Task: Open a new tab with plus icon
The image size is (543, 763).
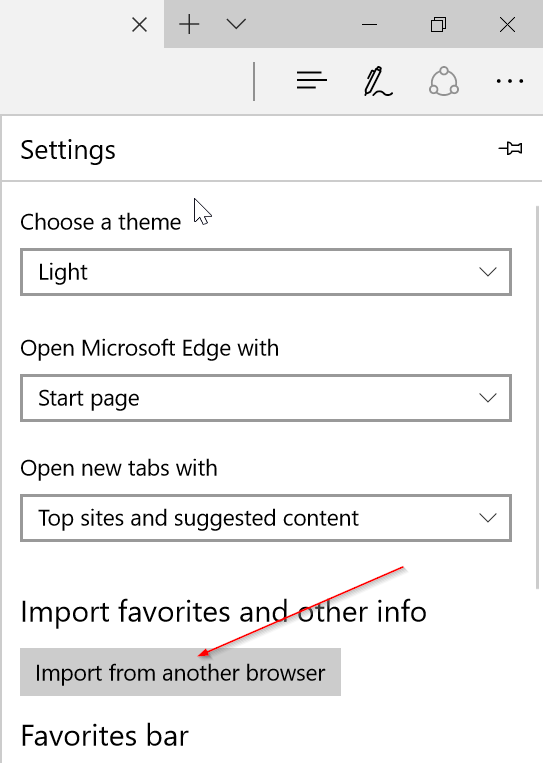Action: point(189,24)
